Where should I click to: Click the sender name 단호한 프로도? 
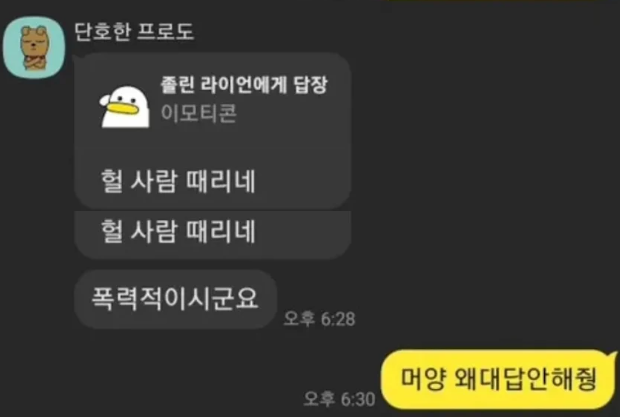coord(134,32)
